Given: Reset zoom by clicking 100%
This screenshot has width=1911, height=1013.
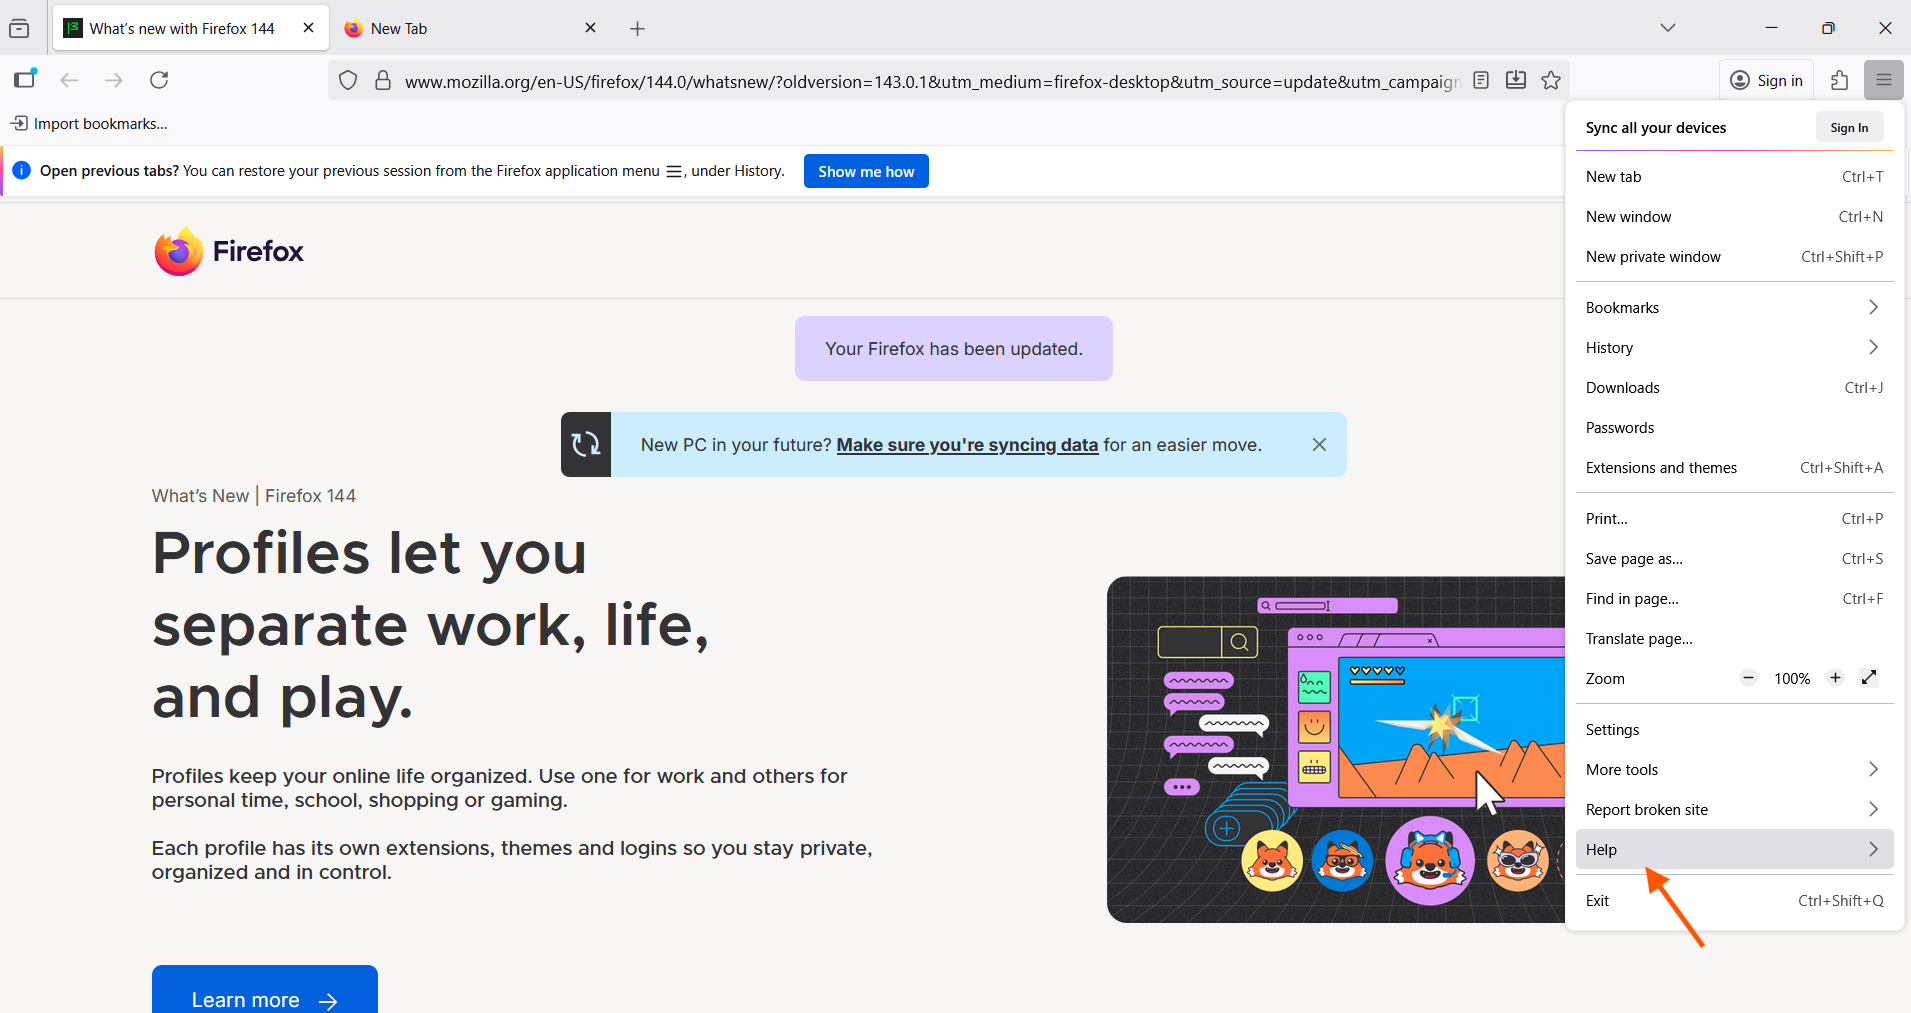Looking at the screenshot, I should [1792, 679].
